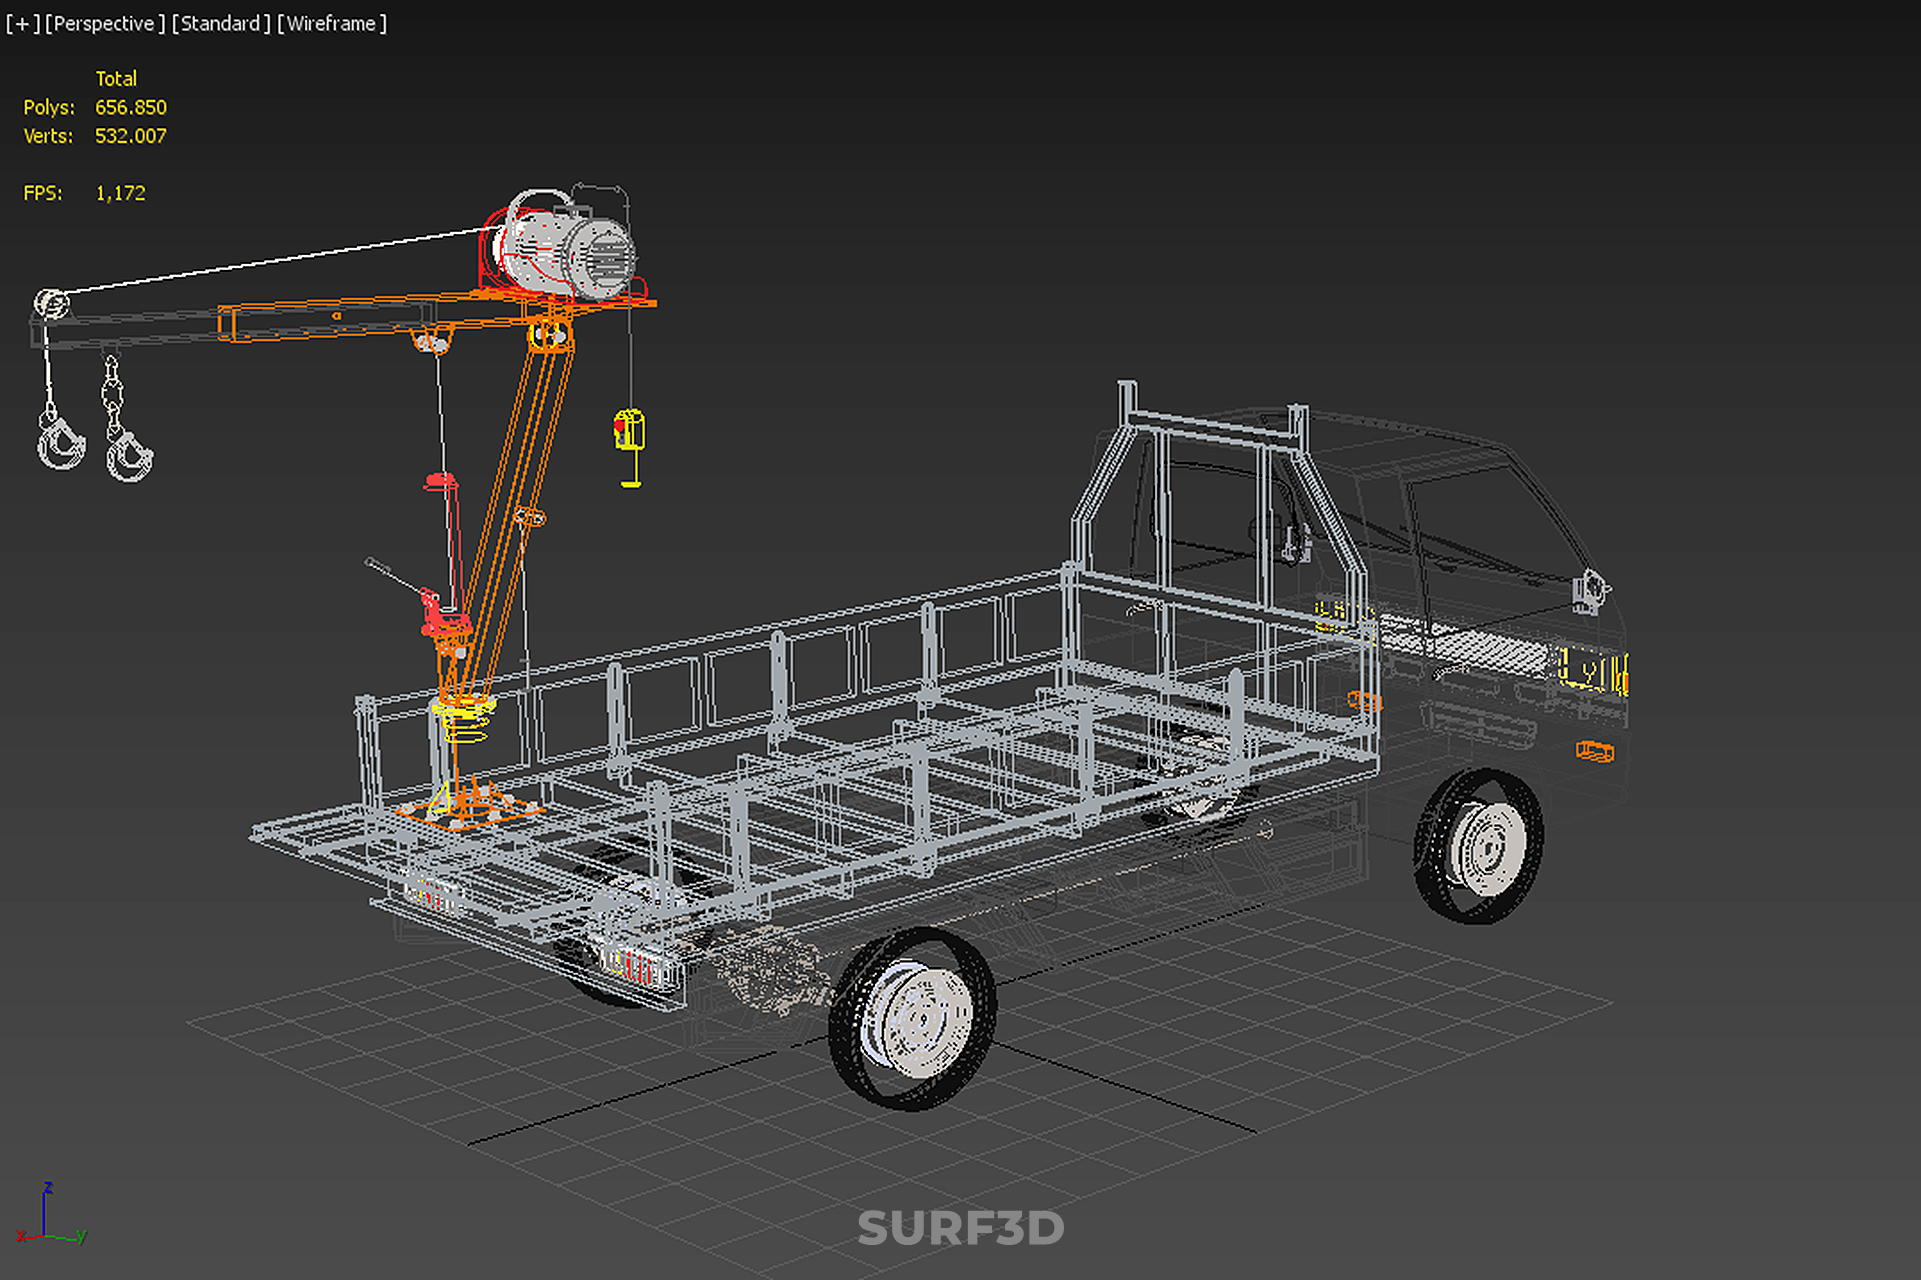
Task: Click the FPS readout value
Action: point(120,193)
